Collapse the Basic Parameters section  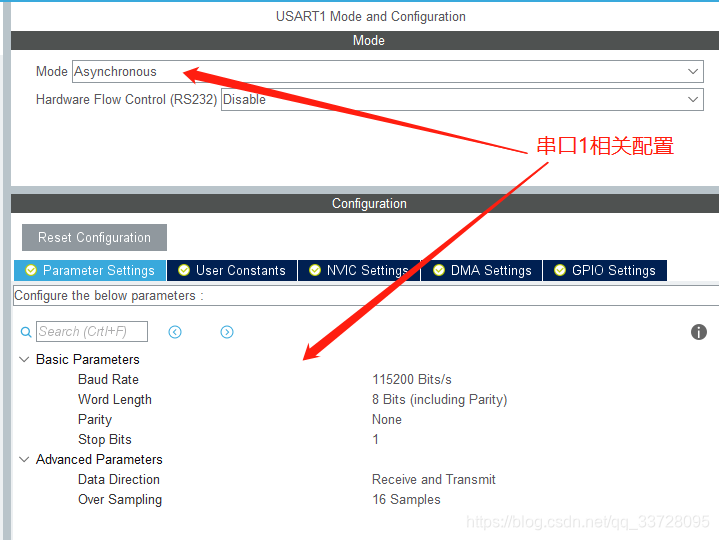[x=24, y=359]
